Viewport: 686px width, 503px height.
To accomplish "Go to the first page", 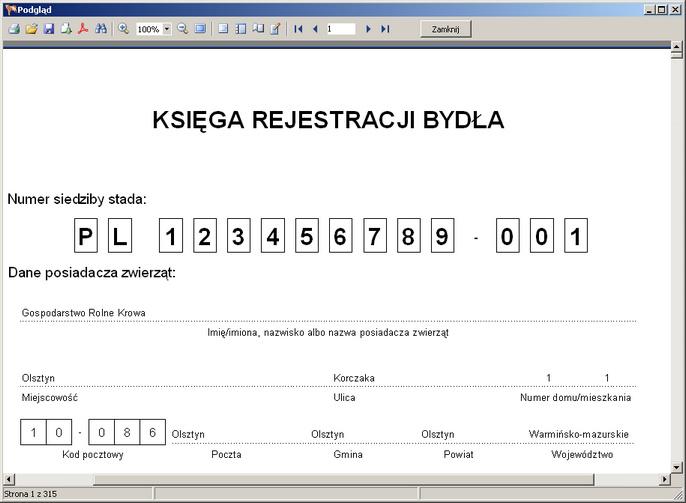I will tap(298, 29).
